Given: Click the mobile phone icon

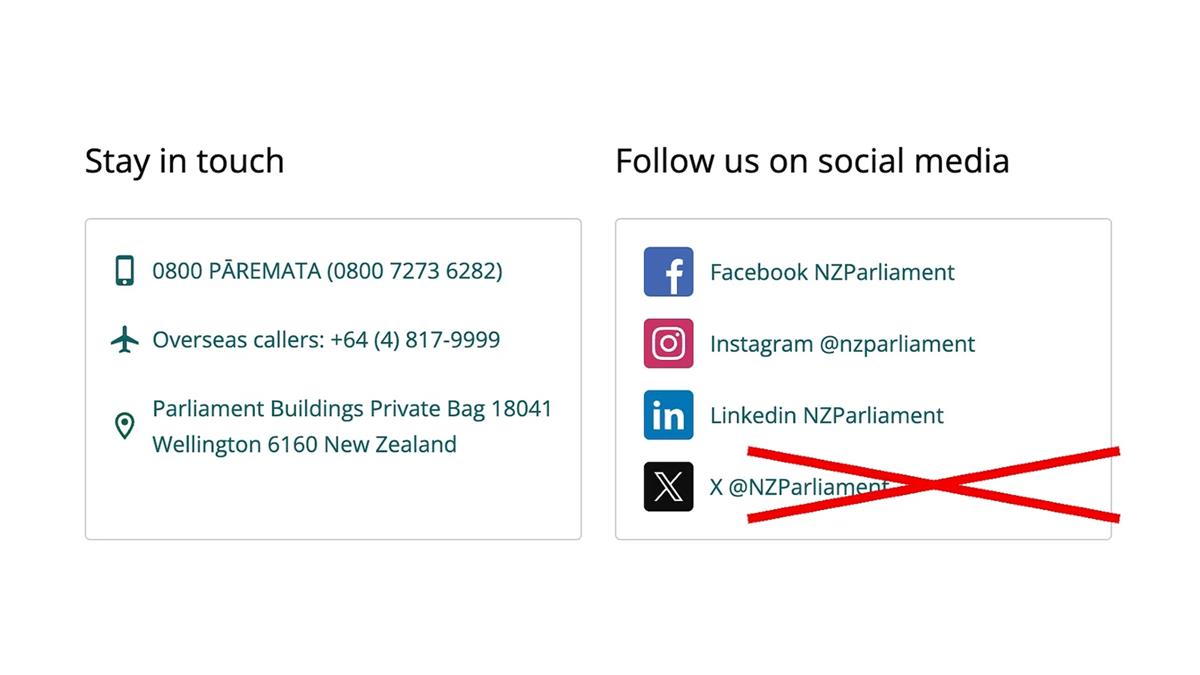Looking at the screenshot, I should (124, 271).
